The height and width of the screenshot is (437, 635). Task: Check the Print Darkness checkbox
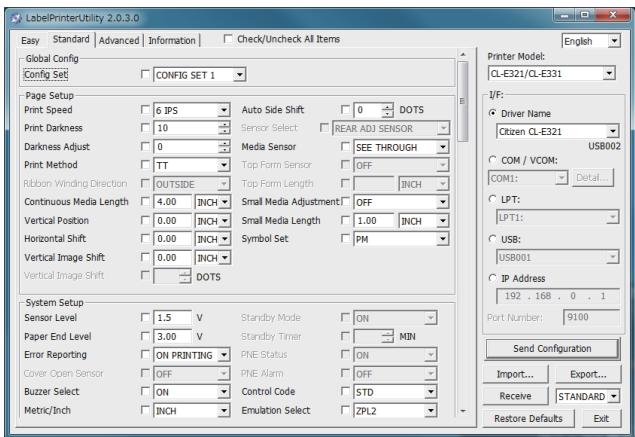click(145, 128)
